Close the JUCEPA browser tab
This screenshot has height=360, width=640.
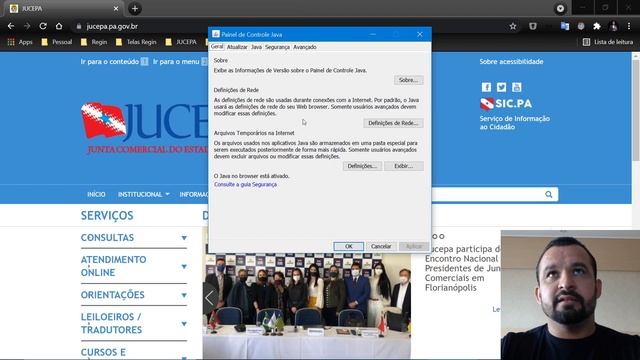point(116,9)
